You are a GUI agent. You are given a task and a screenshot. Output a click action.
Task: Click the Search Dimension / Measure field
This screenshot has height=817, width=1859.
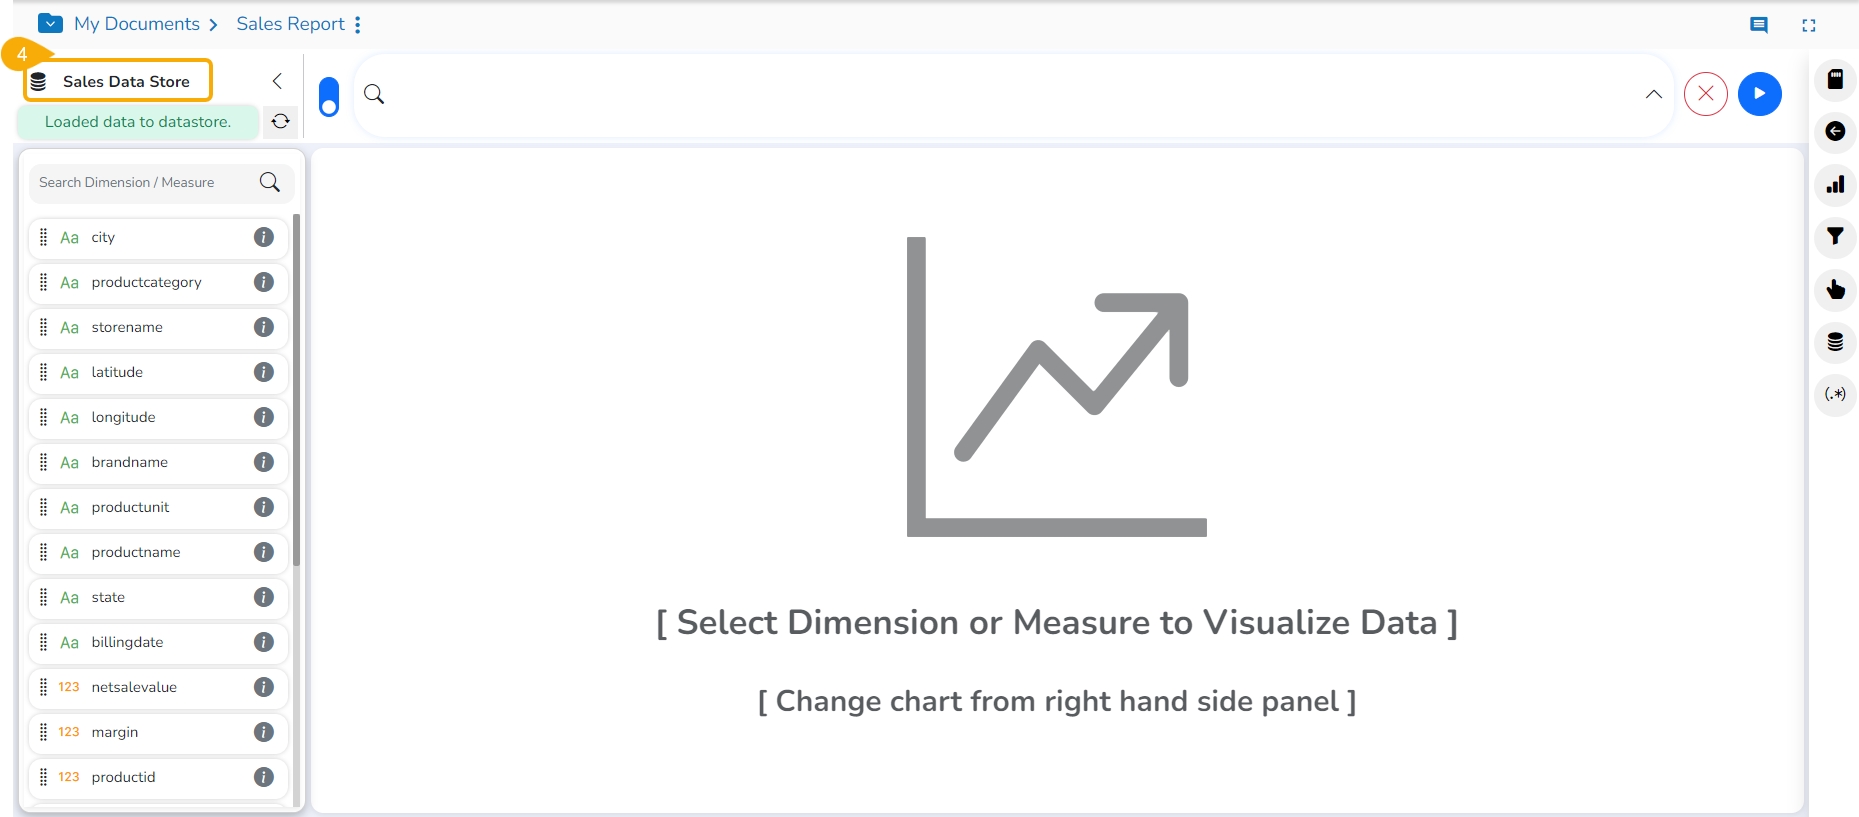(x=145, y=182)
